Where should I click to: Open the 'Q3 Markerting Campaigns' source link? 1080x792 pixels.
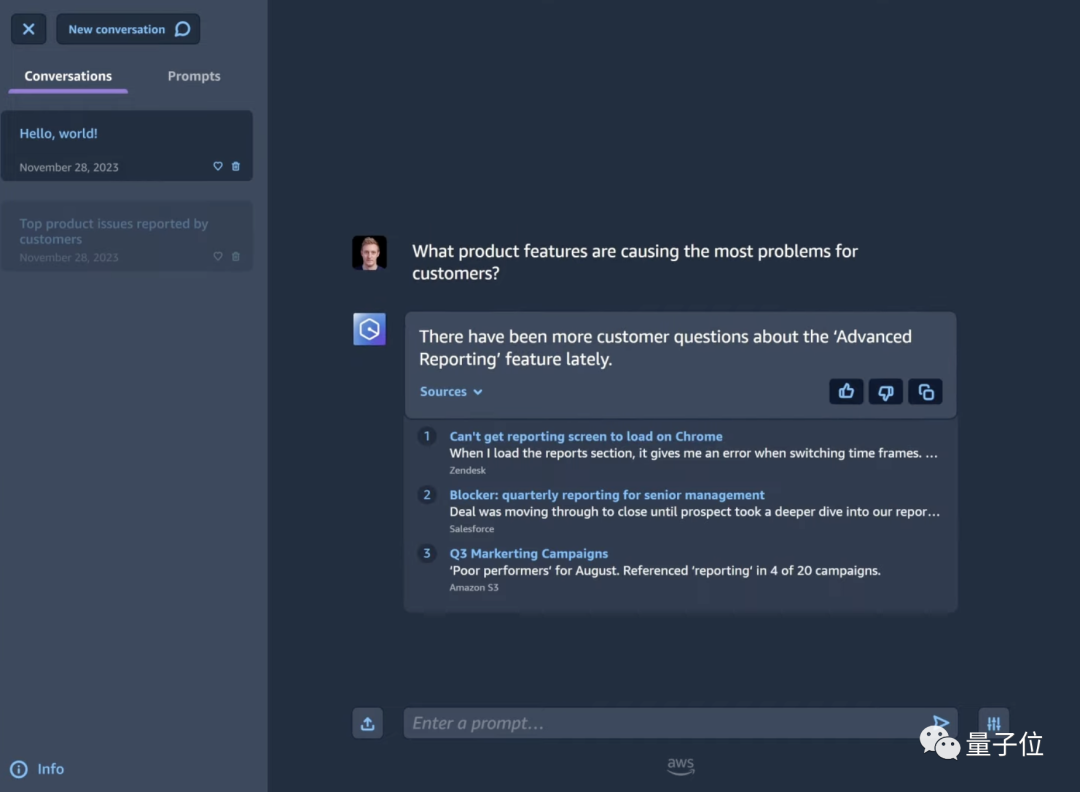pos(529,554)
